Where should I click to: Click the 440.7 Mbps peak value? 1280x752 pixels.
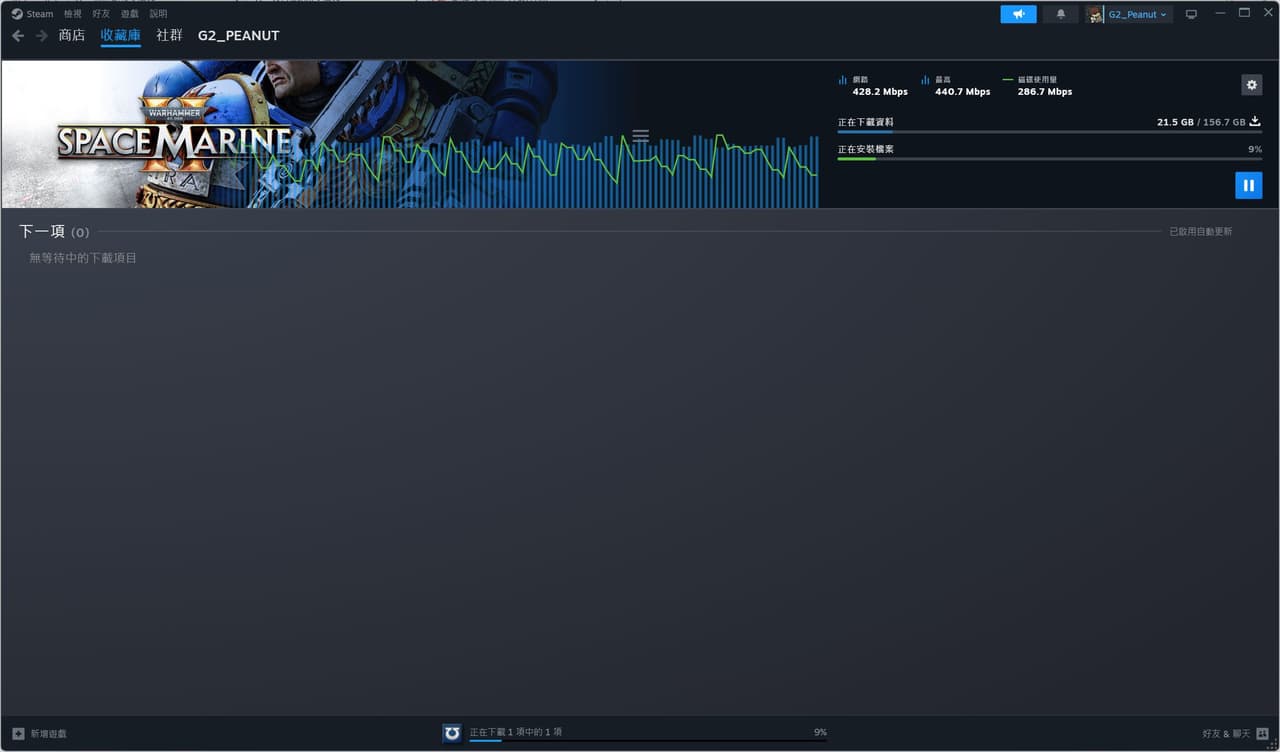coord(963,92)
